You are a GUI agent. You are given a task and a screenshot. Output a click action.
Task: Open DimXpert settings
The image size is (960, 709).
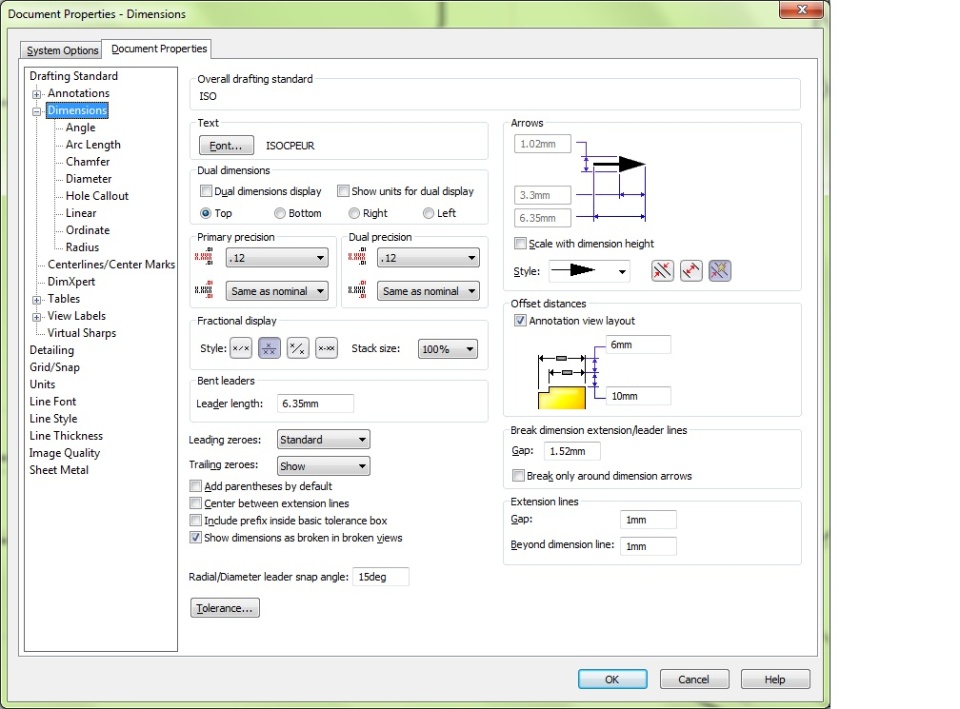coord(71,282)
